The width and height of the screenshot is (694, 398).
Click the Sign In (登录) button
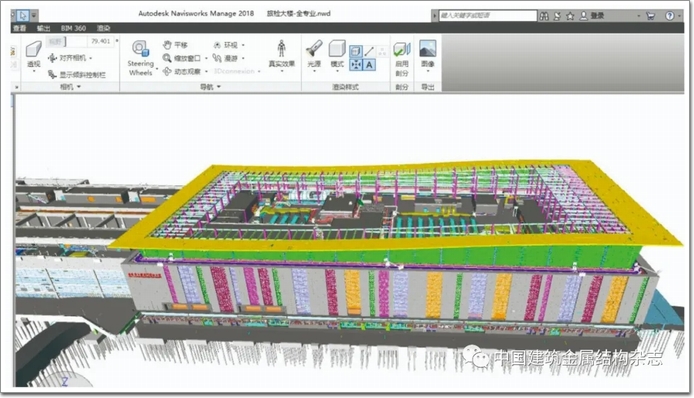592,16
